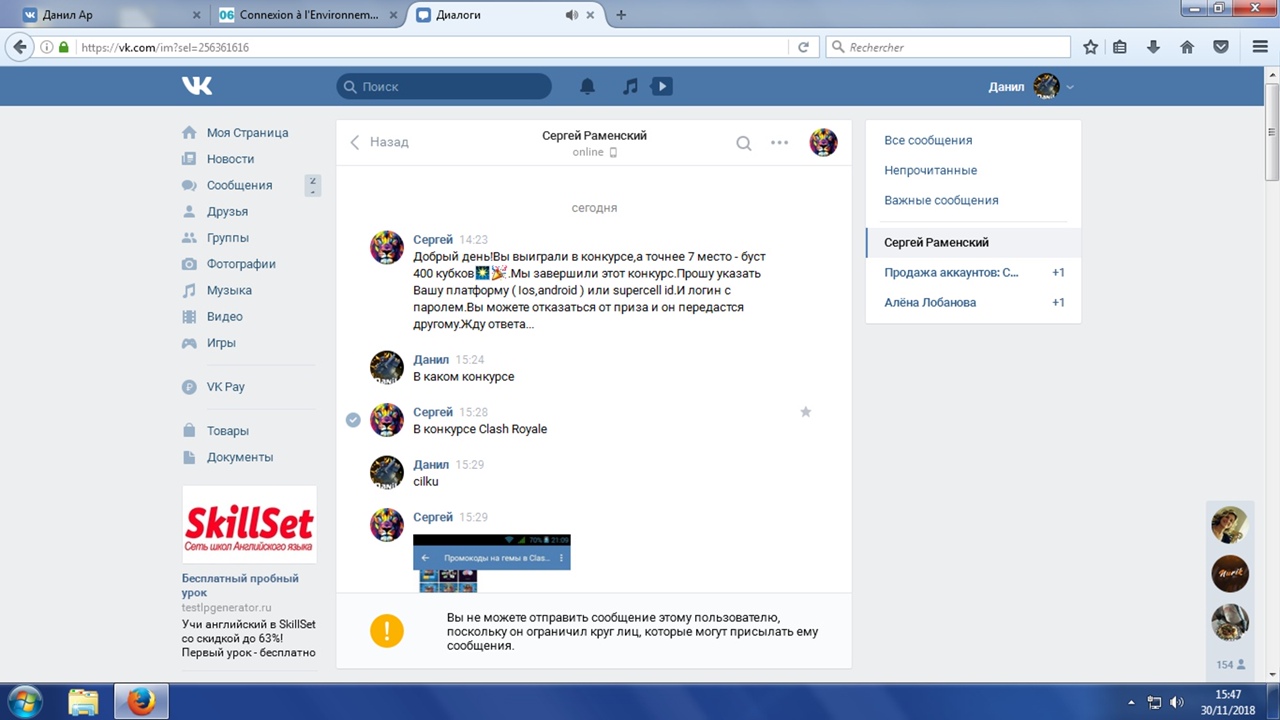The image size is (1280, 720).
Task: Click the VK logo in header
Action: point(197,87)
